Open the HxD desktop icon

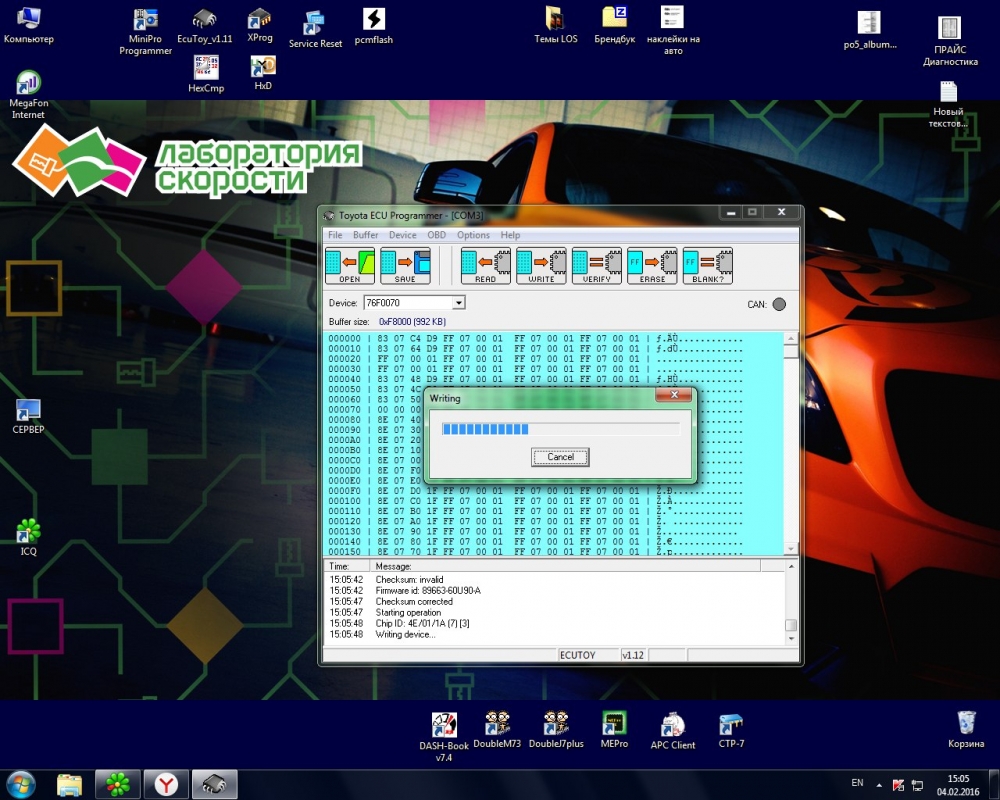pyautogui.click(x=263, y=73)
